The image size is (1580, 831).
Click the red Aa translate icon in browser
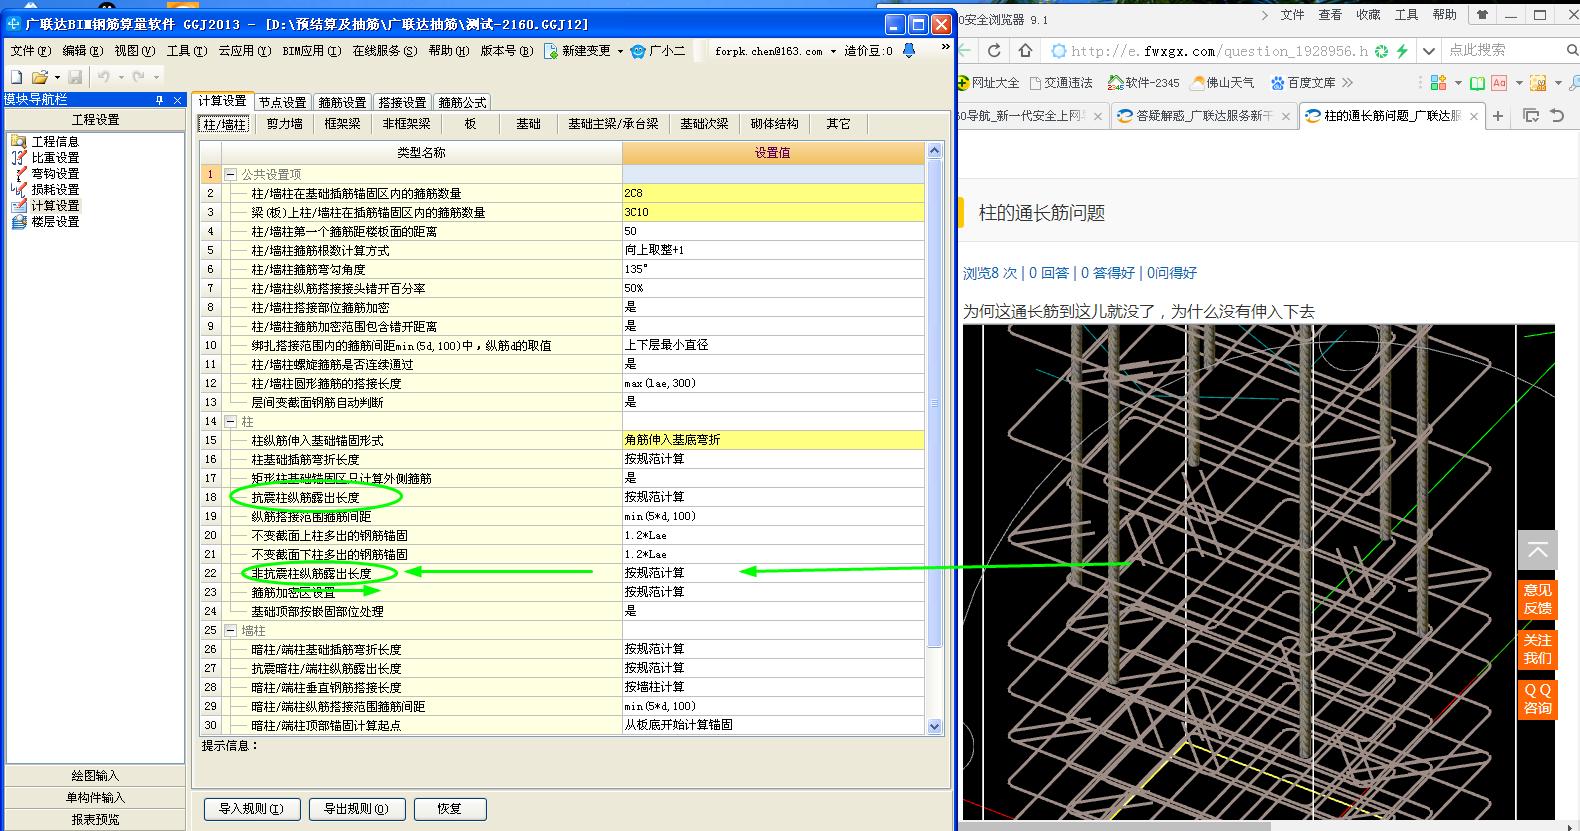(x=1498, y=83)
